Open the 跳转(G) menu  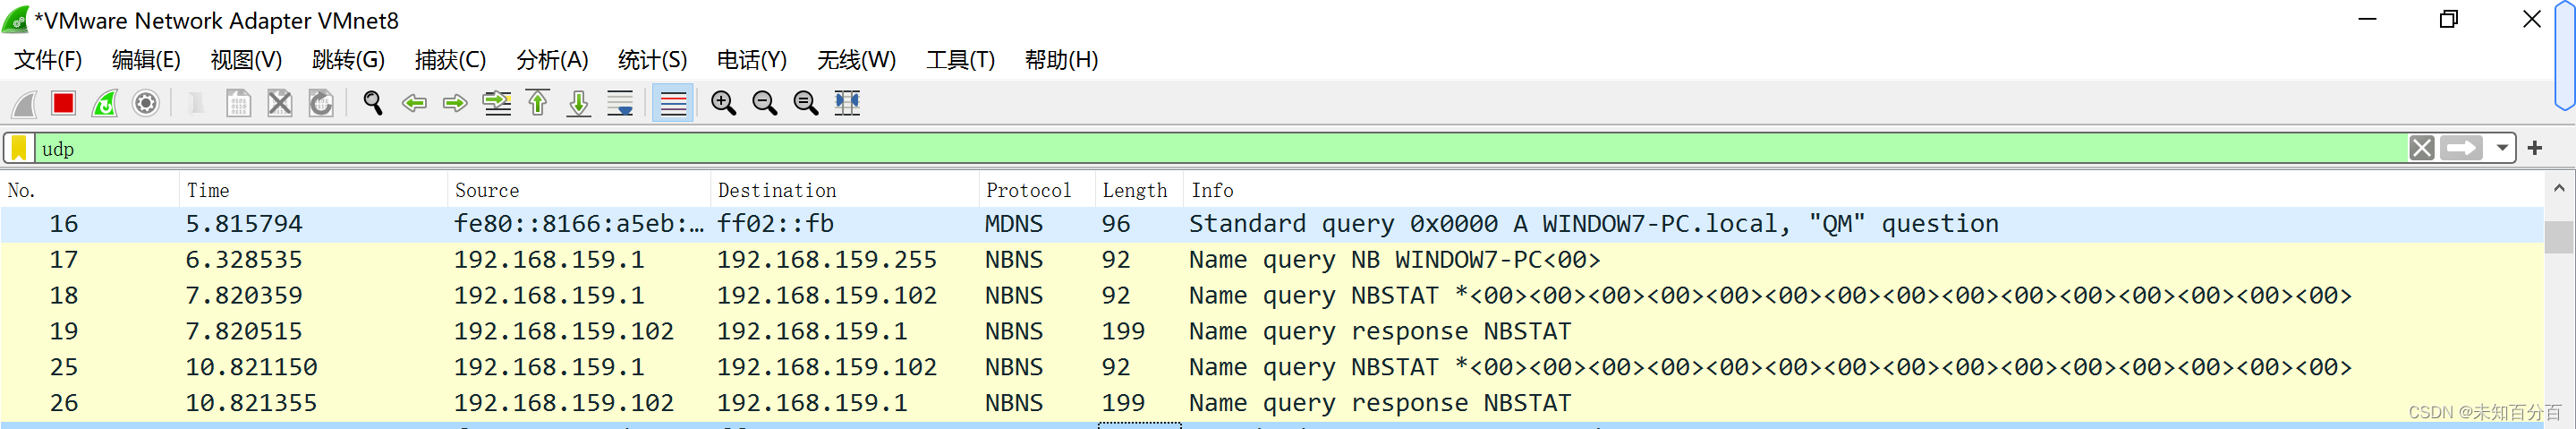(348, 60)
